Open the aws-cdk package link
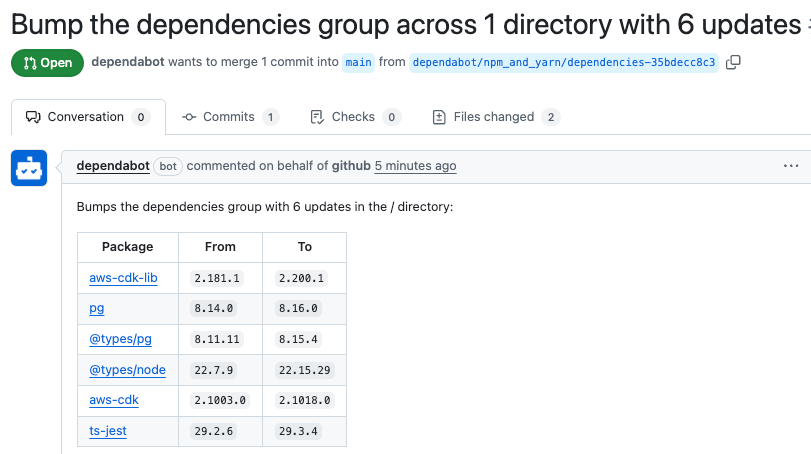811x454 pixels. (114, 400)
